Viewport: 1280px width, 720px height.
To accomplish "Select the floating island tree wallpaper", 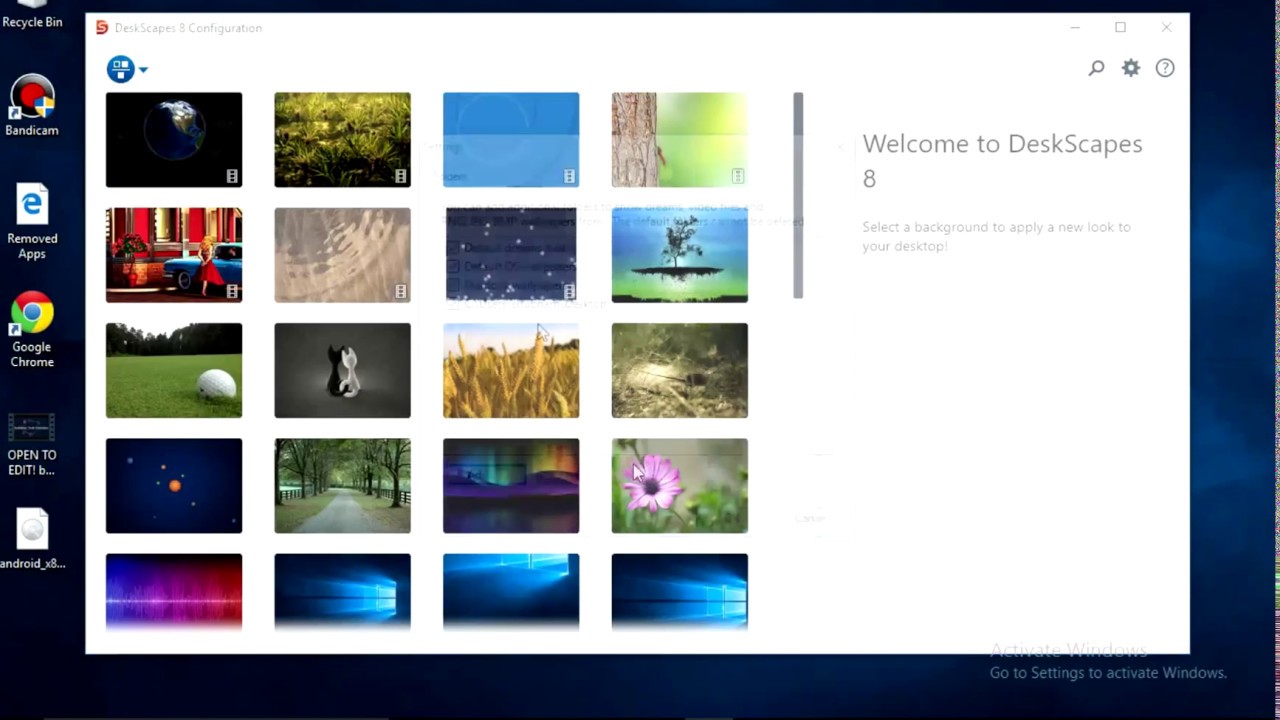I will point(679,255).
